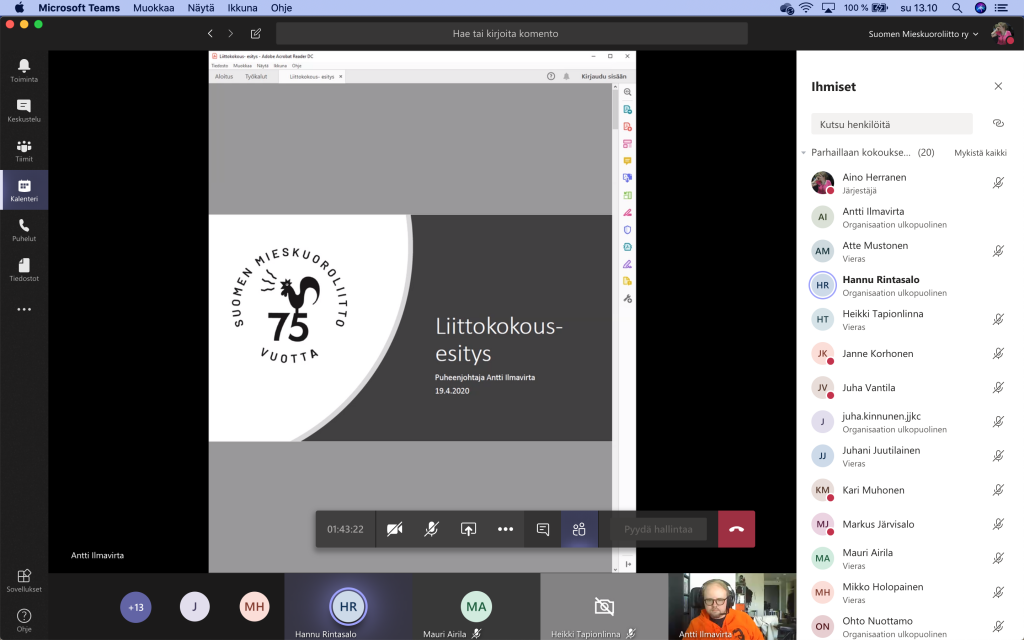1024x640 pixels.
Task: Open user profile avatar at top right
Action: click(x=1001, y=33)
